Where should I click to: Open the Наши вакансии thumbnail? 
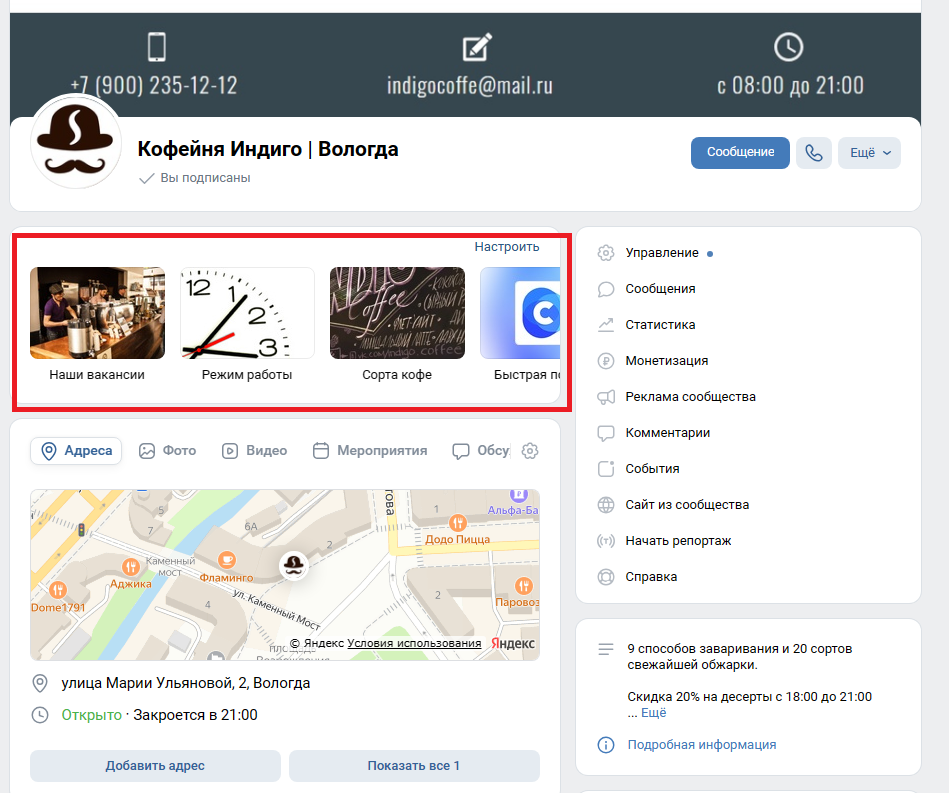click(97, 313)
